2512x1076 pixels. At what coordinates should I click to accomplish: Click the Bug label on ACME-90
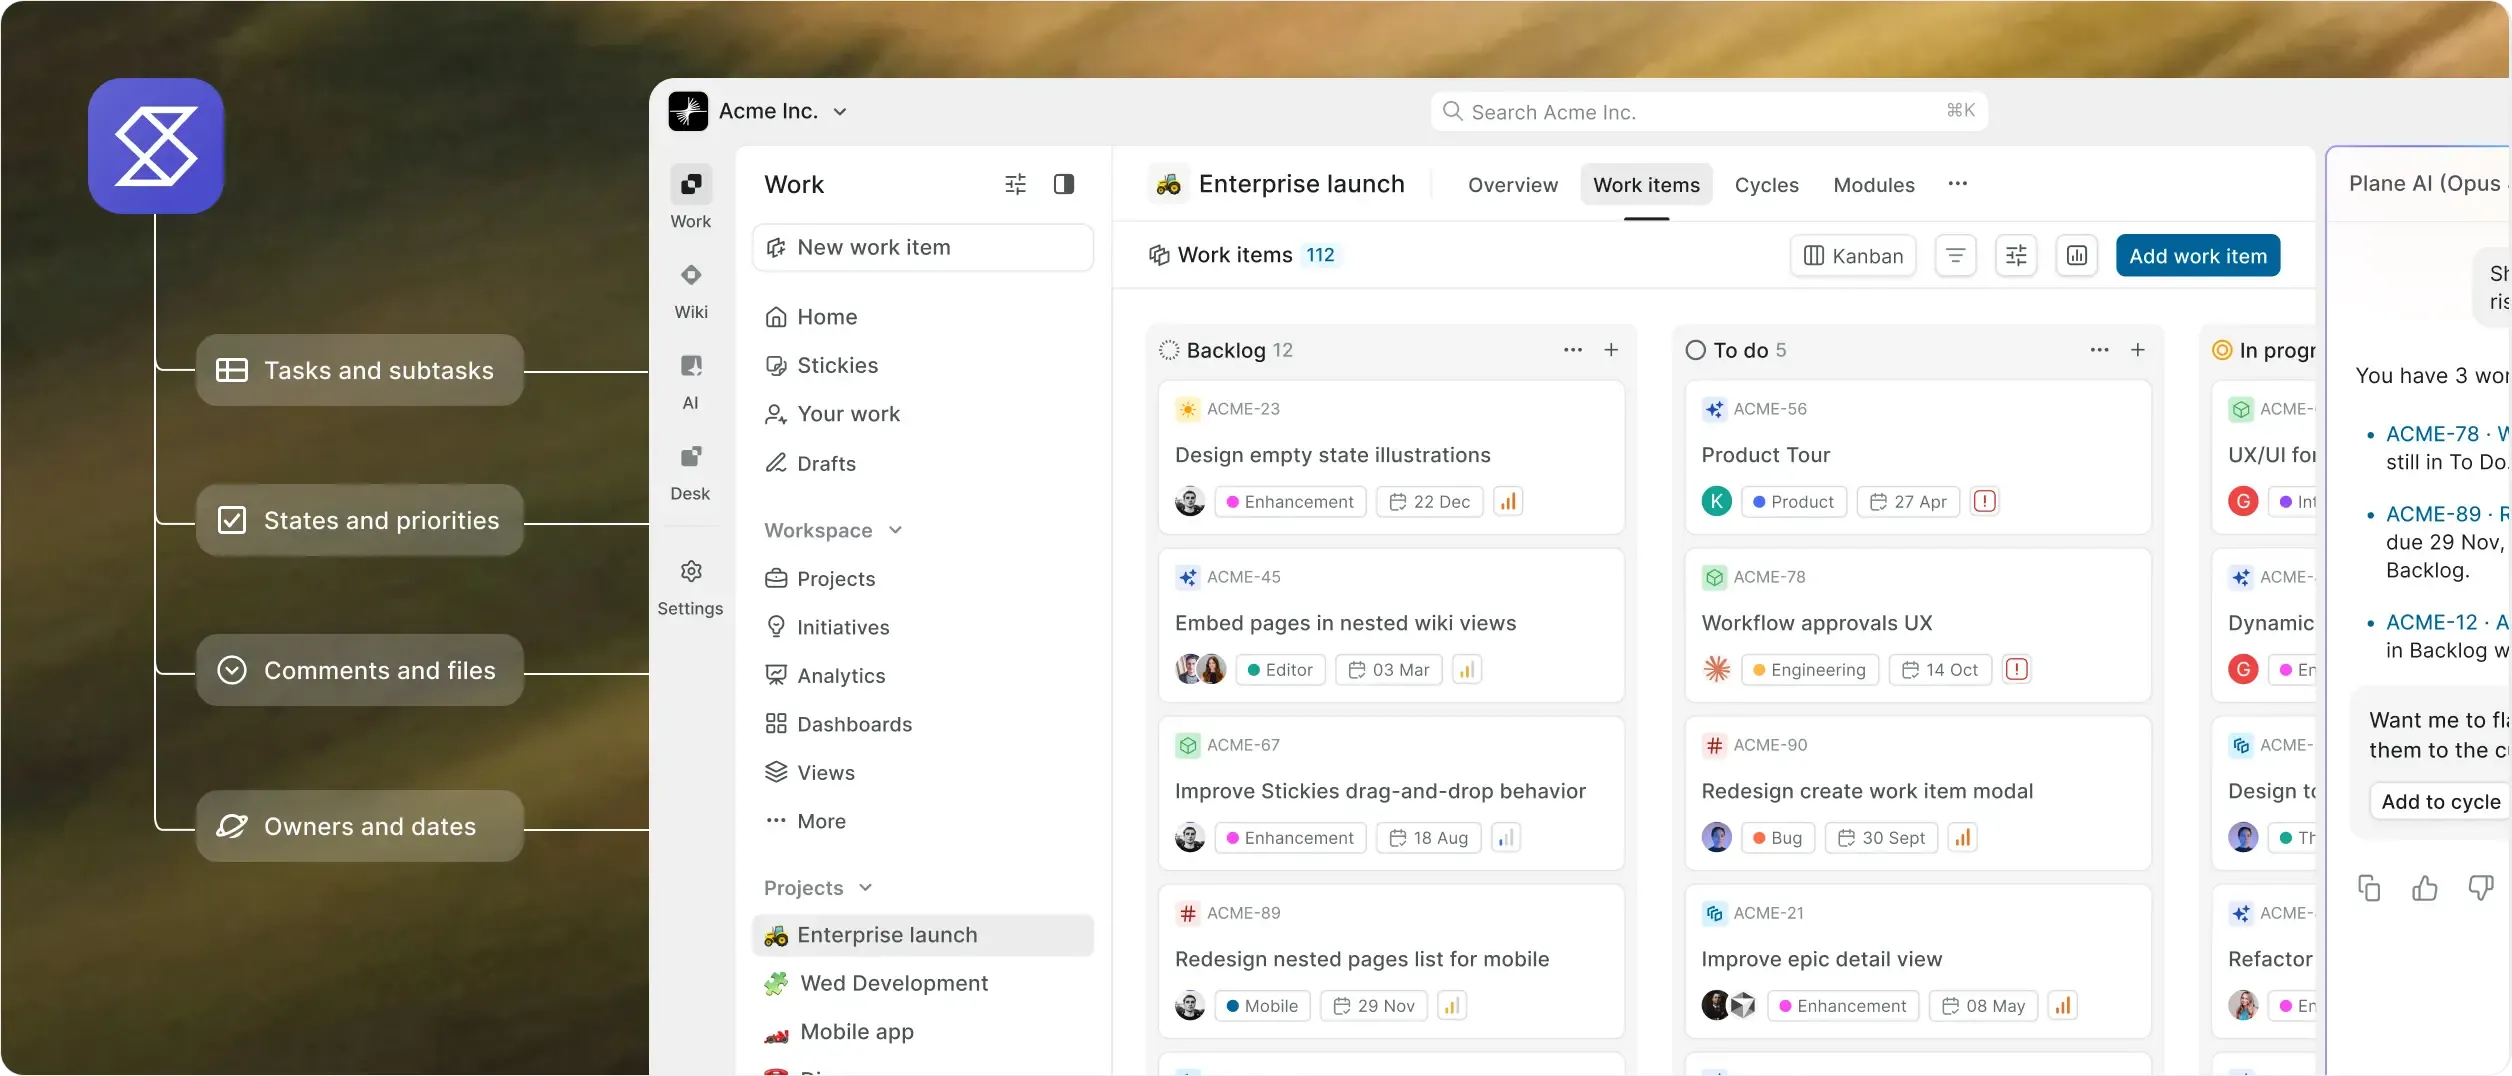click(x=1777, y=838)
